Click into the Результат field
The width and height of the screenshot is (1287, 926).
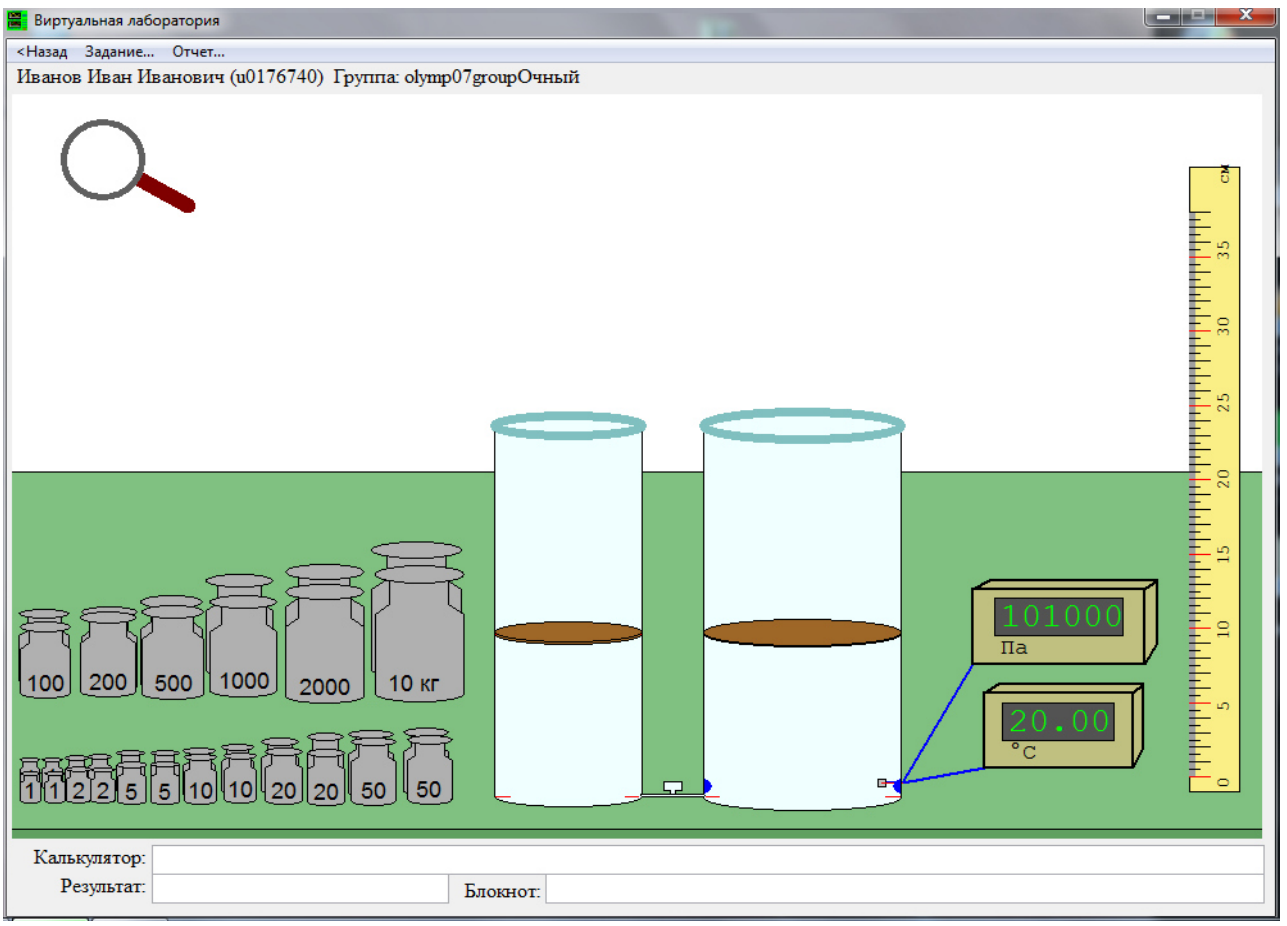point(300,888)
